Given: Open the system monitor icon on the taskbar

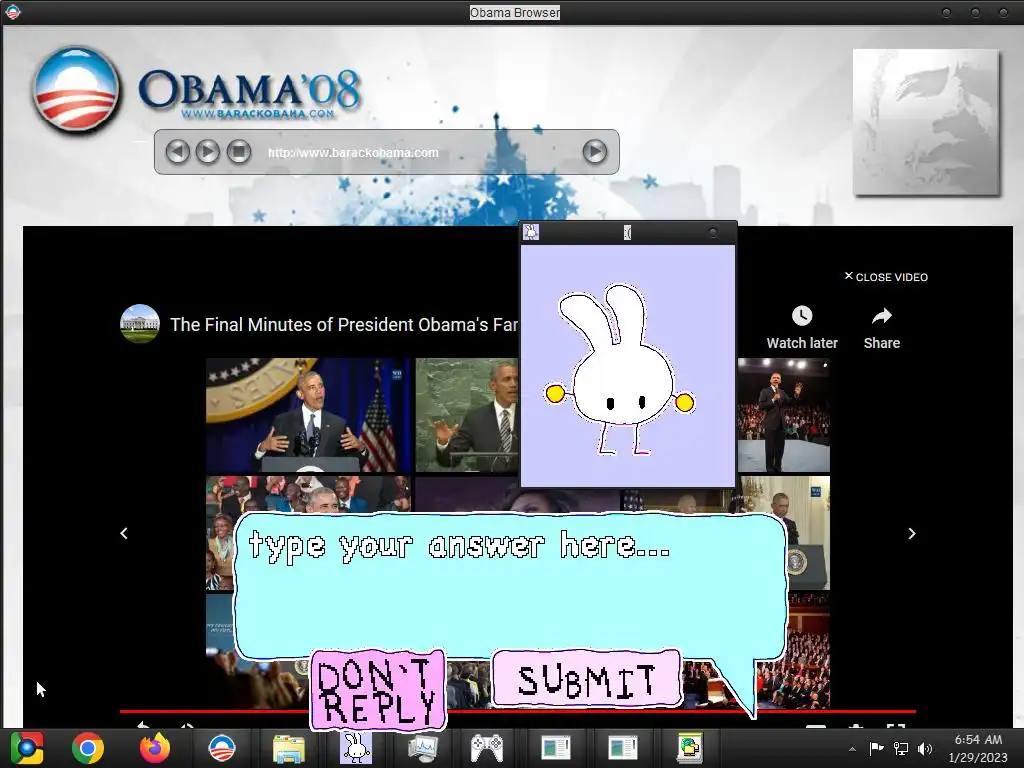Looking at the screenshot, I should [x=423, y=749].
